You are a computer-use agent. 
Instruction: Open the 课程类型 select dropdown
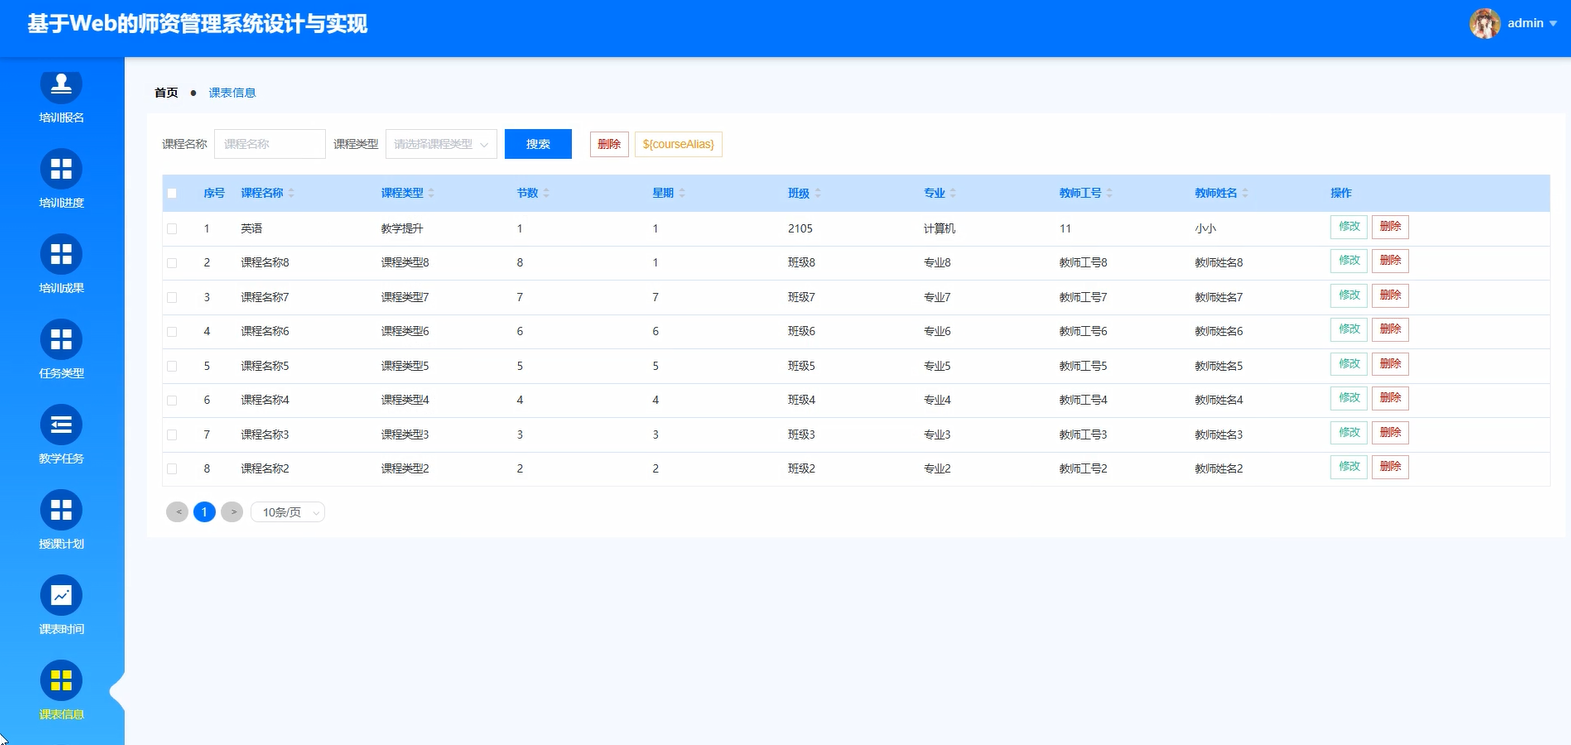pyautogui.click(x=441, y=144)
